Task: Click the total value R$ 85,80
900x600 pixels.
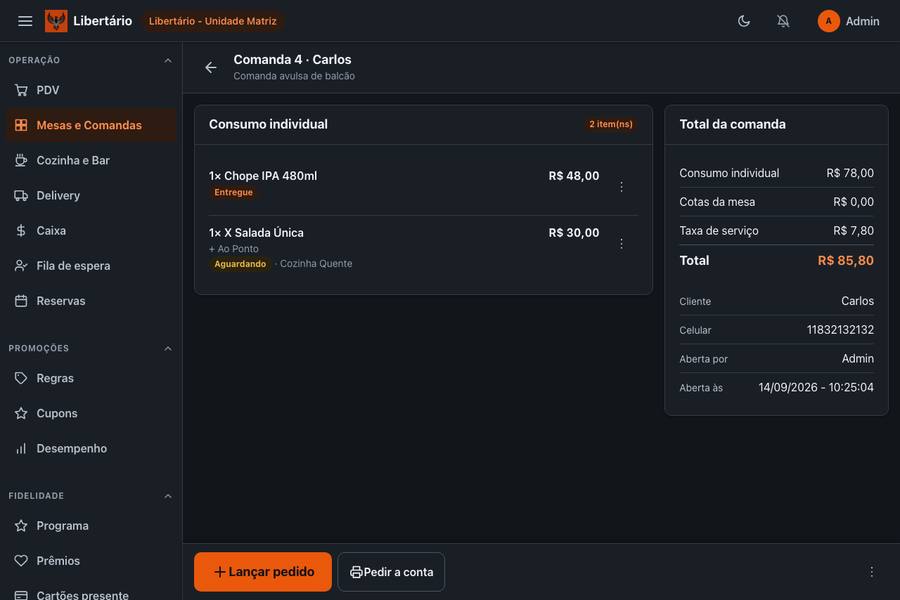Action: pos(845,261)
